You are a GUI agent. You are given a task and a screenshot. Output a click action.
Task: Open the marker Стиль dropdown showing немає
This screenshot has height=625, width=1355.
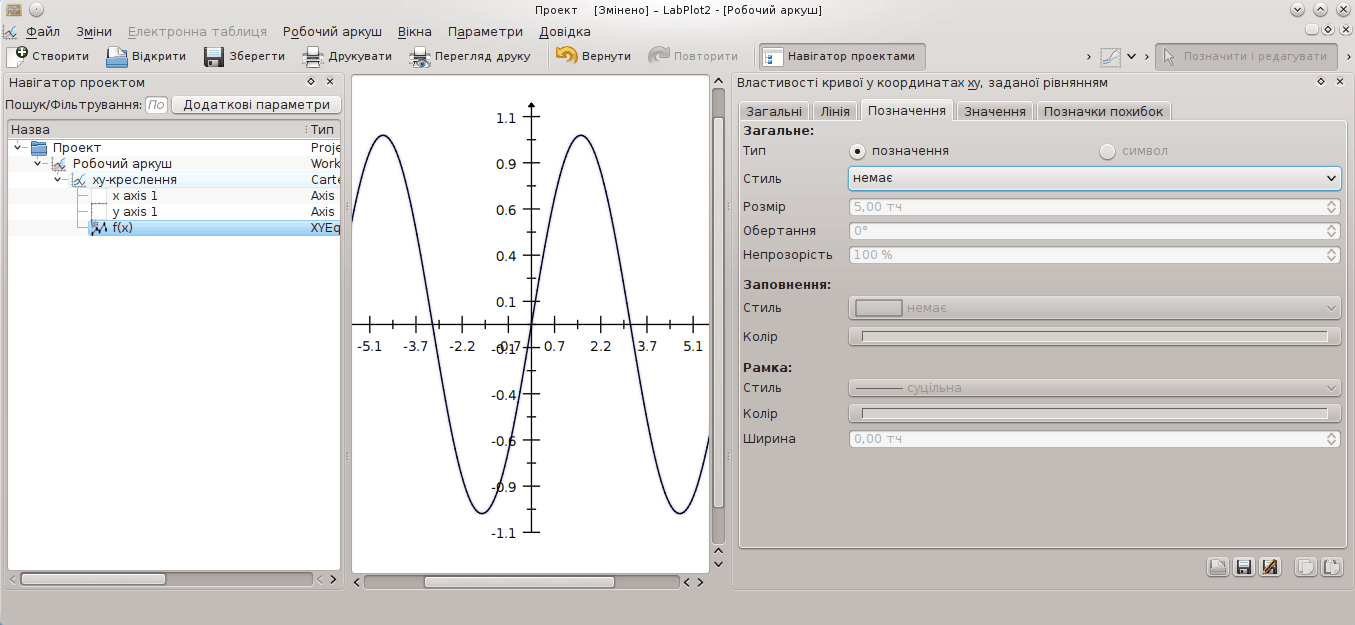tap(1093, 178)
